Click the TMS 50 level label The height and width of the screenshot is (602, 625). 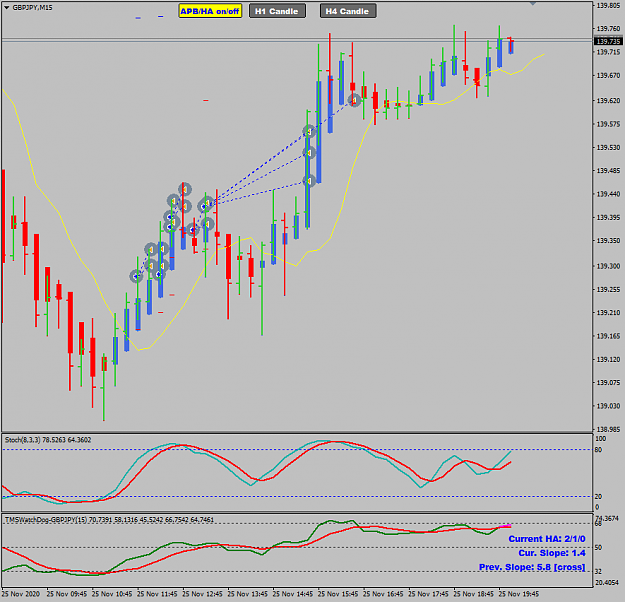598,547
